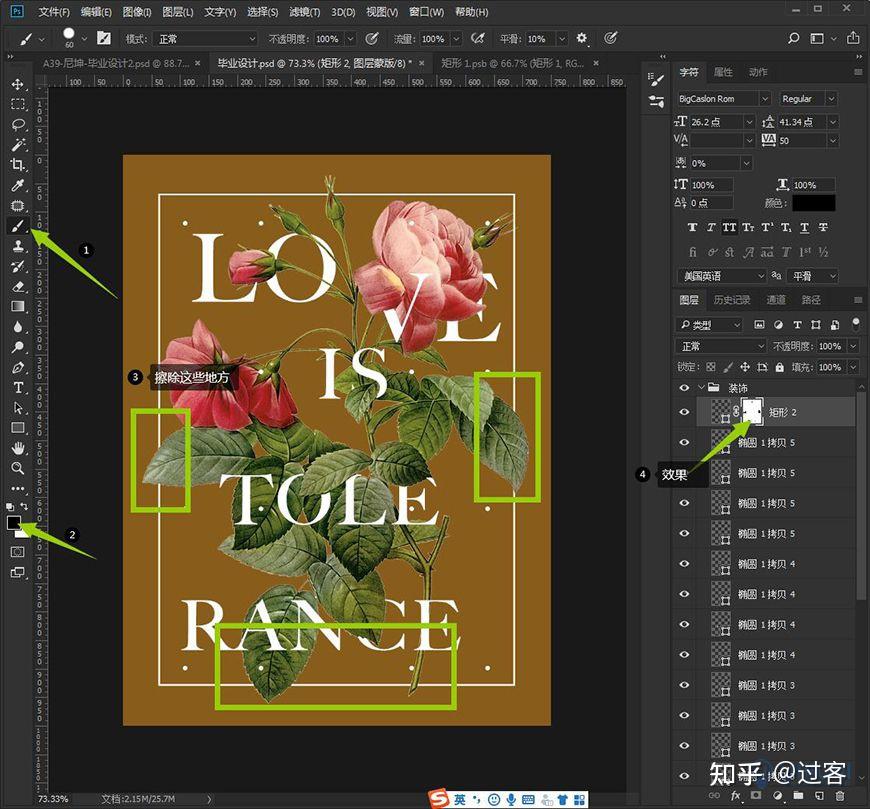The width and height of the screenshot is (870, 809).
Task: Click the add layer style fx icon
Action: pos(736,796)
